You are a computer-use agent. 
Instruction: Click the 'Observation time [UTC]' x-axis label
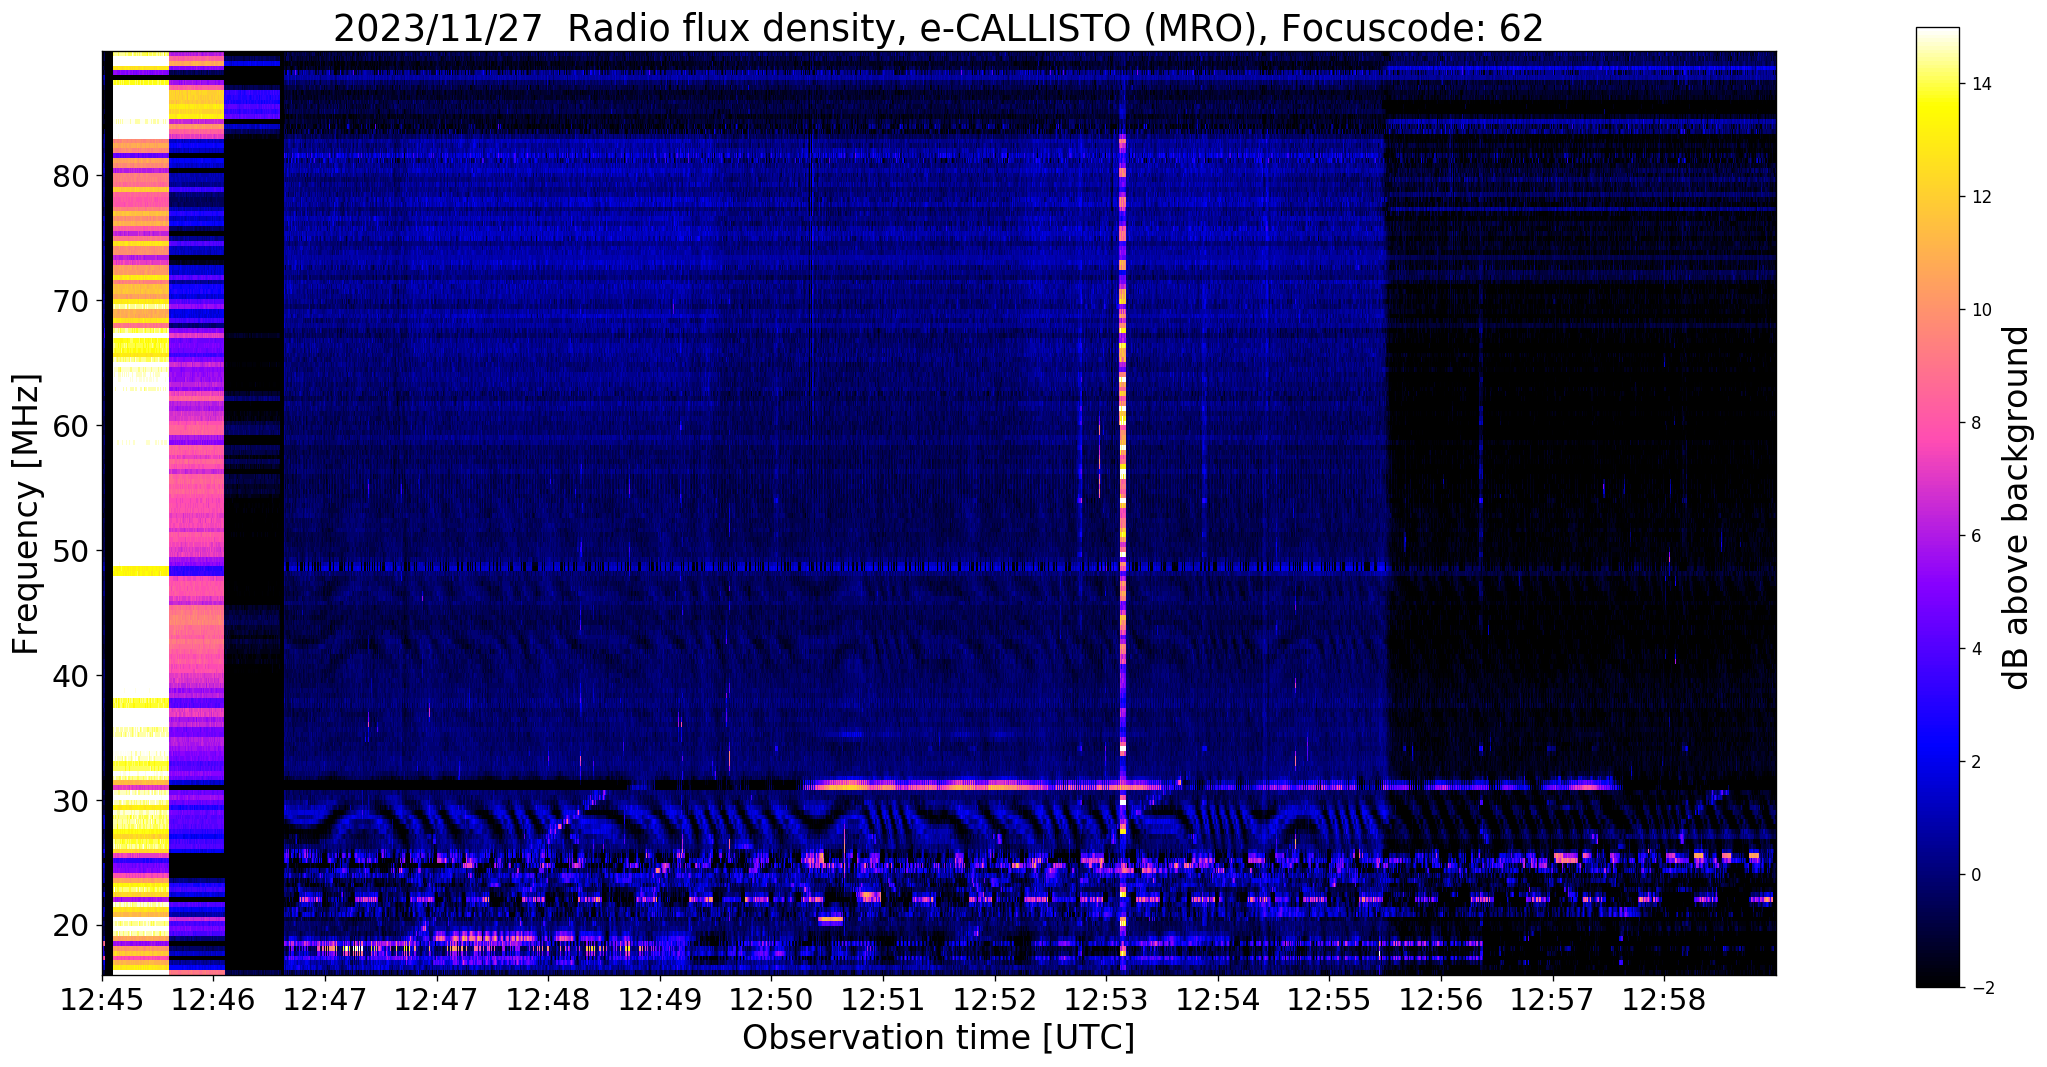(x=938, y=1038)
